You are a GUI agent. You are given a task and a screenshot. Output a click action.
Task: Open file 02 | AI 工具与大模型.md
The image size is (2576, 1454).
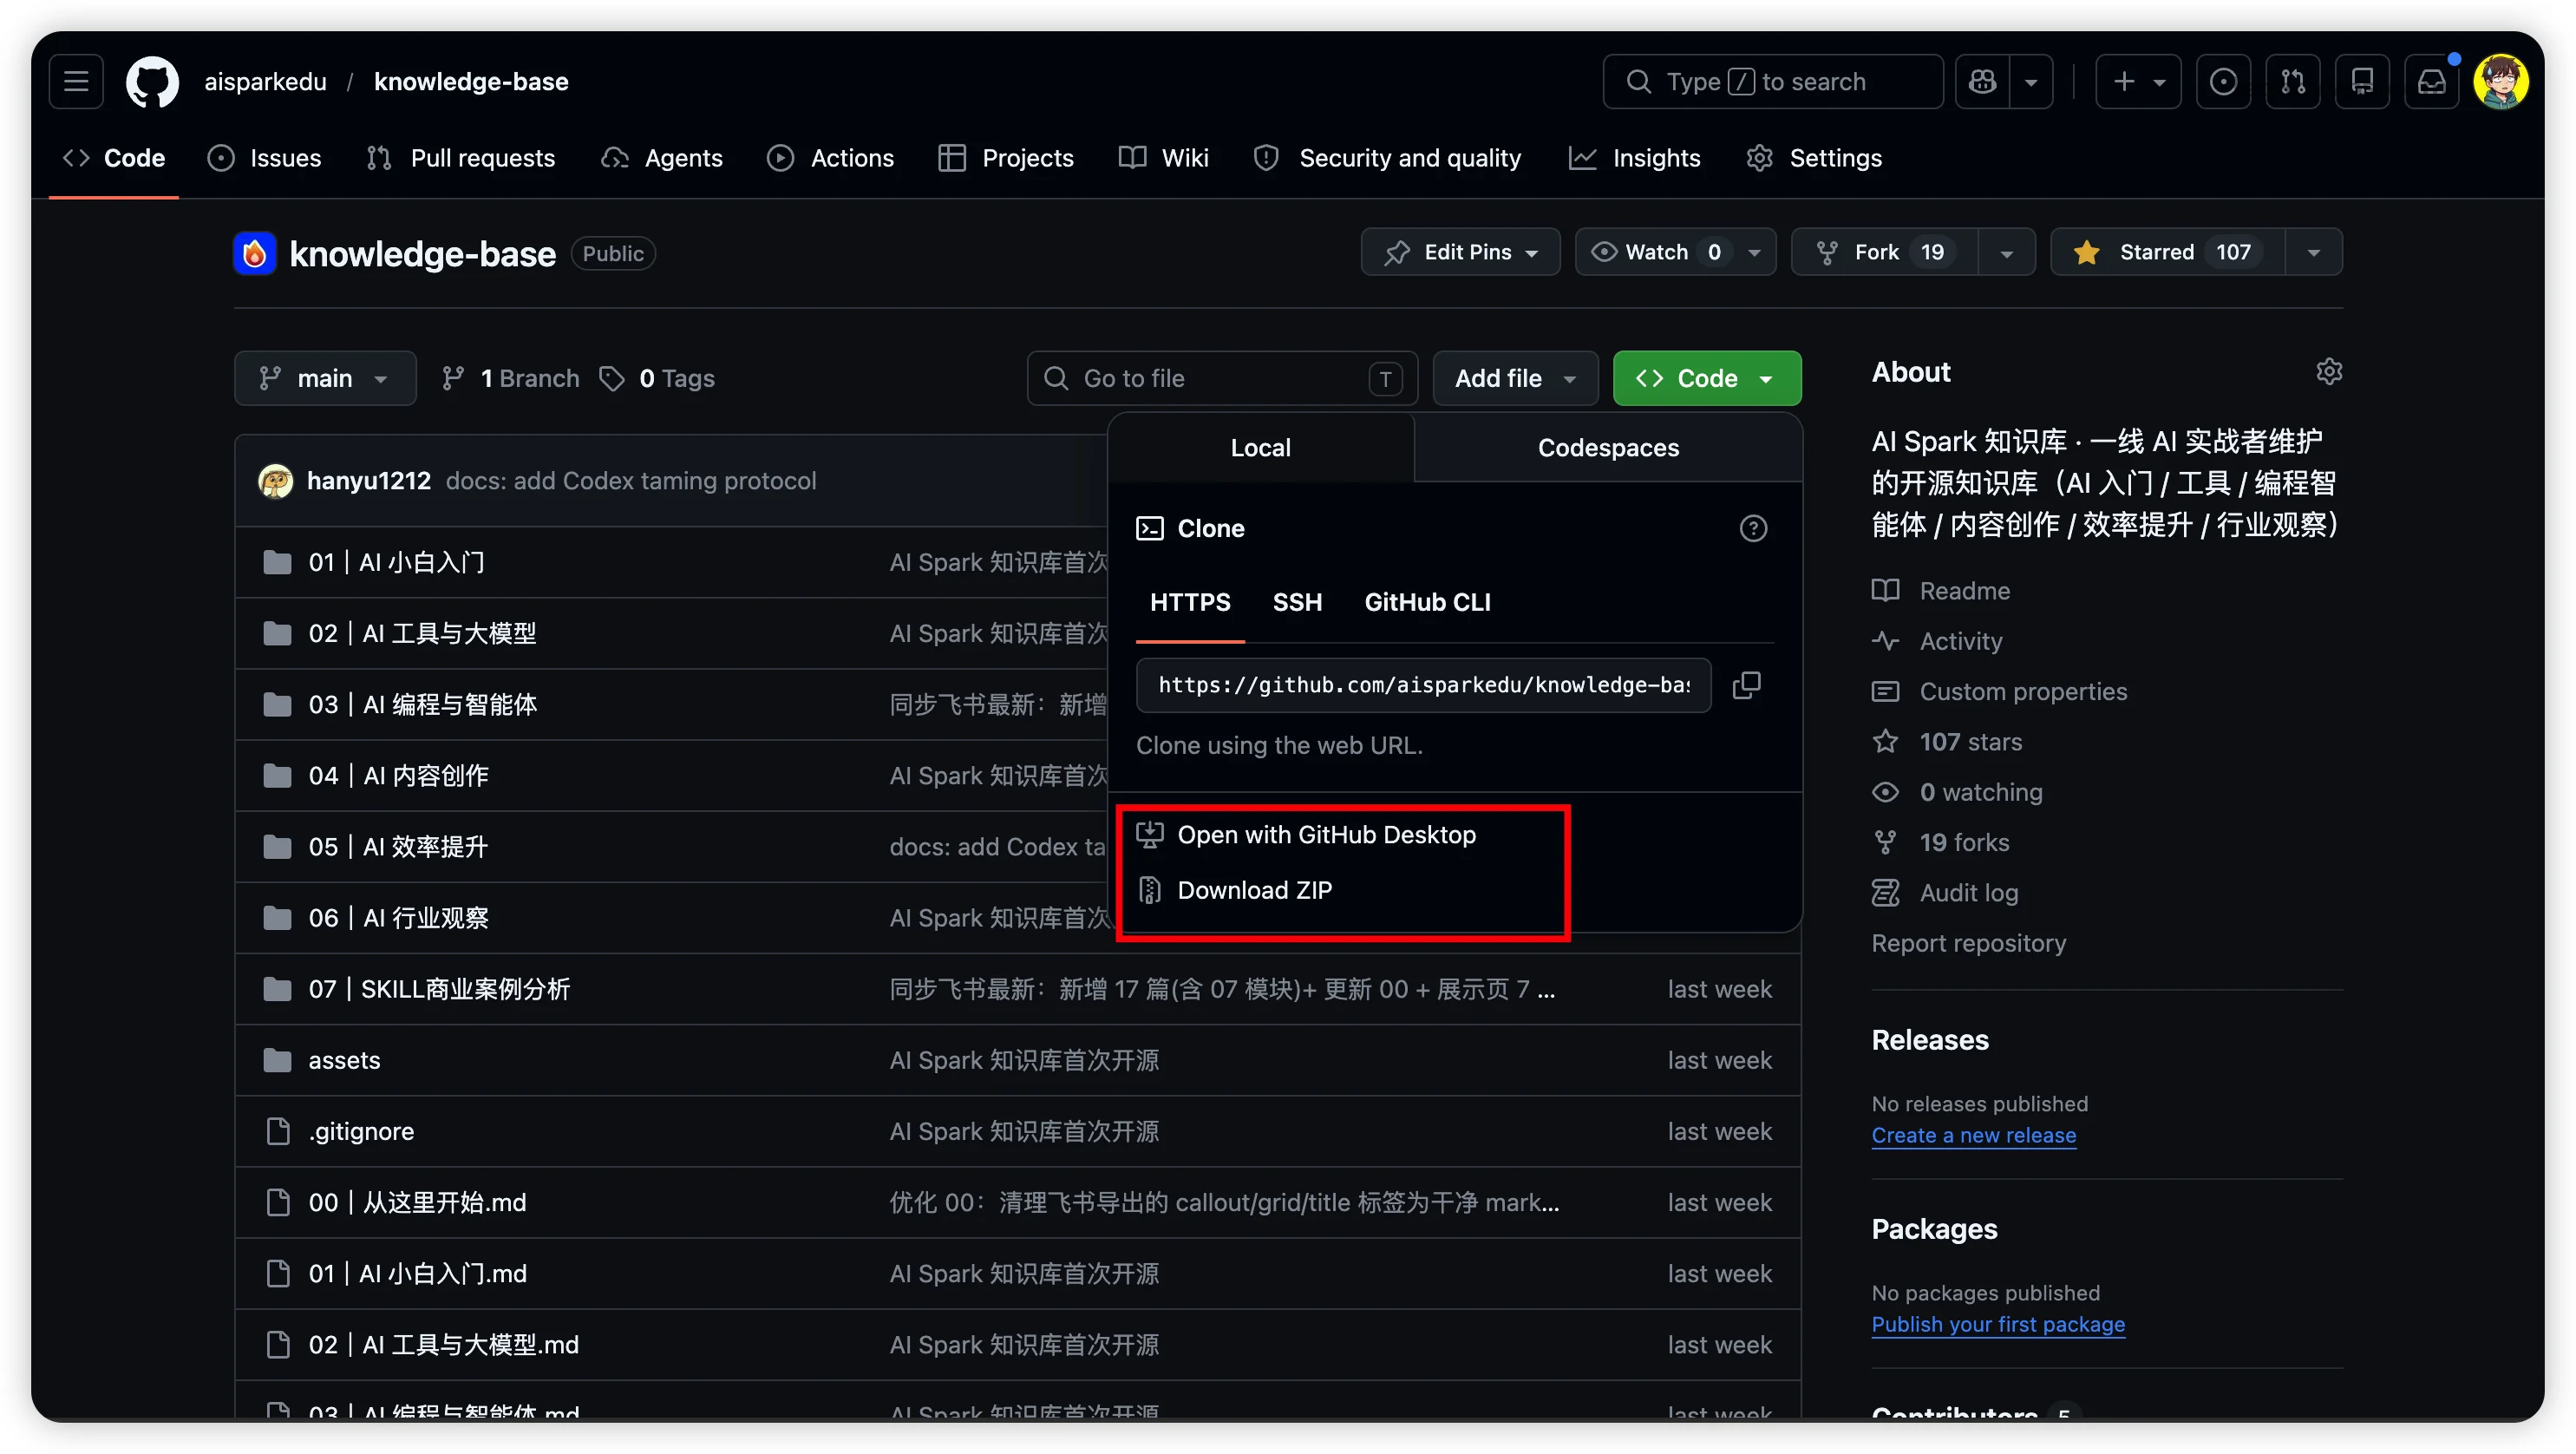point(443,1344)
